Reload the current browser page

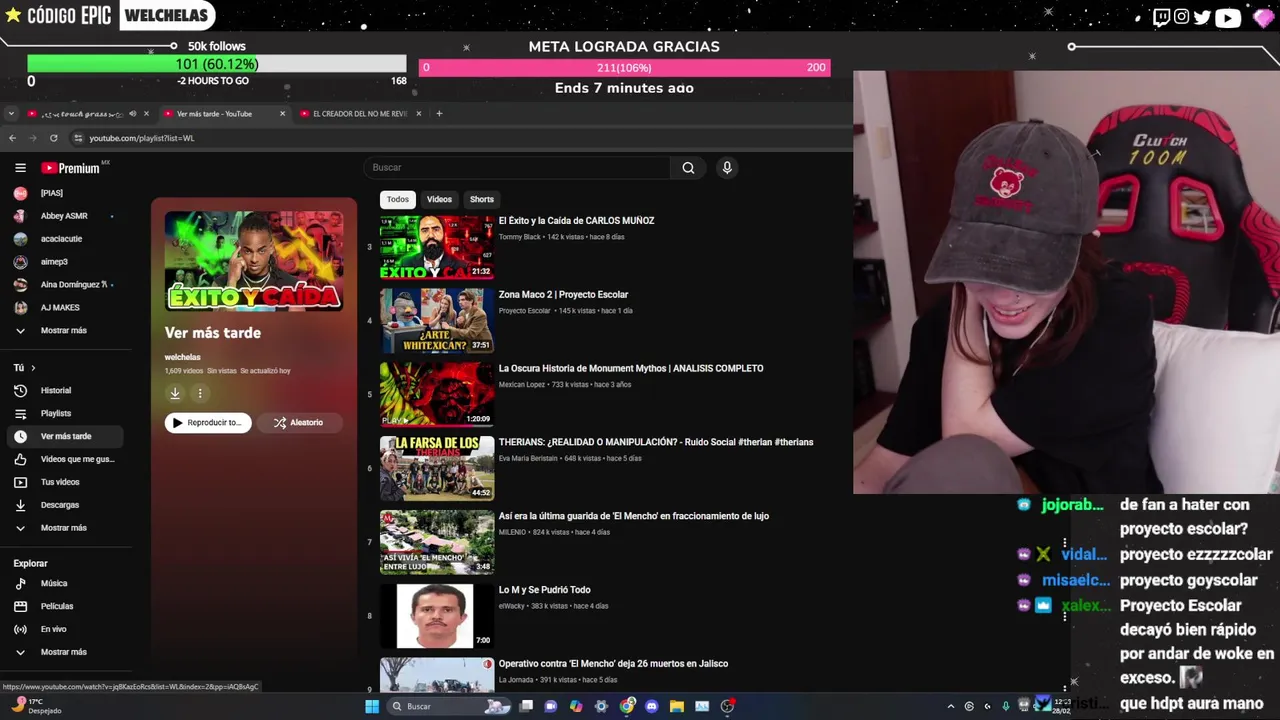point(53,138)
